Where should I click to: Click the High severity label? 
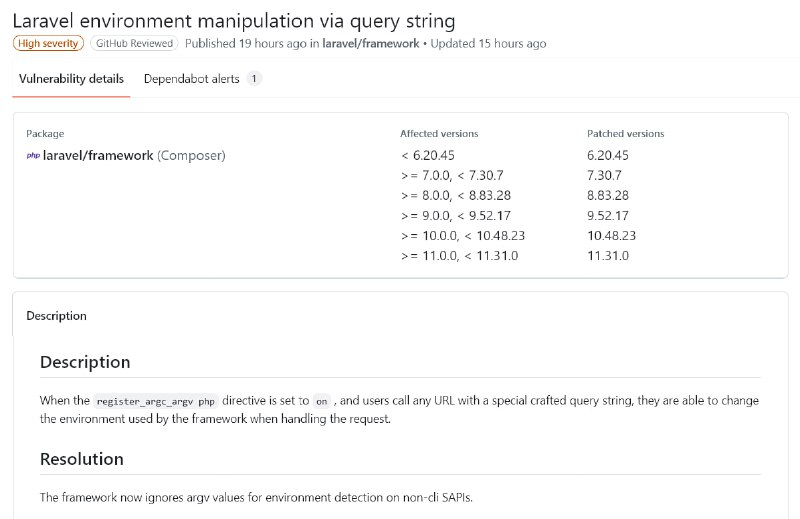pyautogui.click(x=48, y=43)
